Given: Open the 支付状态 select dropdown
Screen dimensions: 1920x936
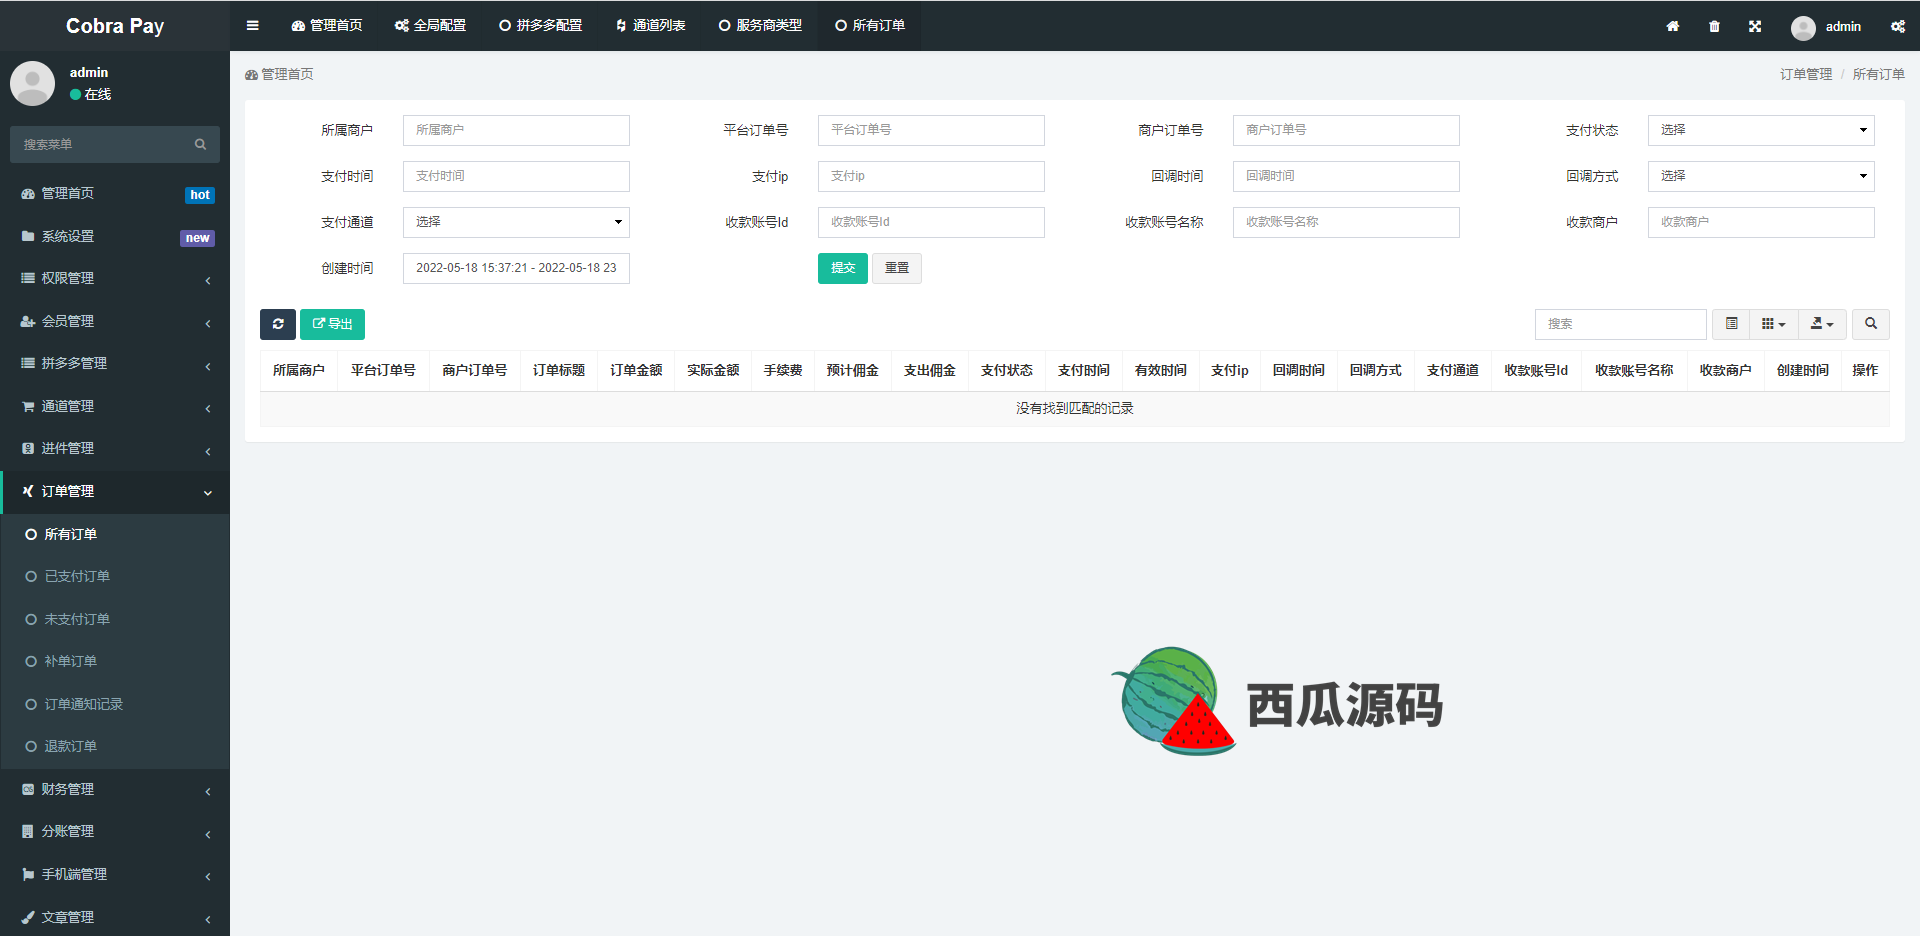Looking at the screenshot, I should point(1760,130).
